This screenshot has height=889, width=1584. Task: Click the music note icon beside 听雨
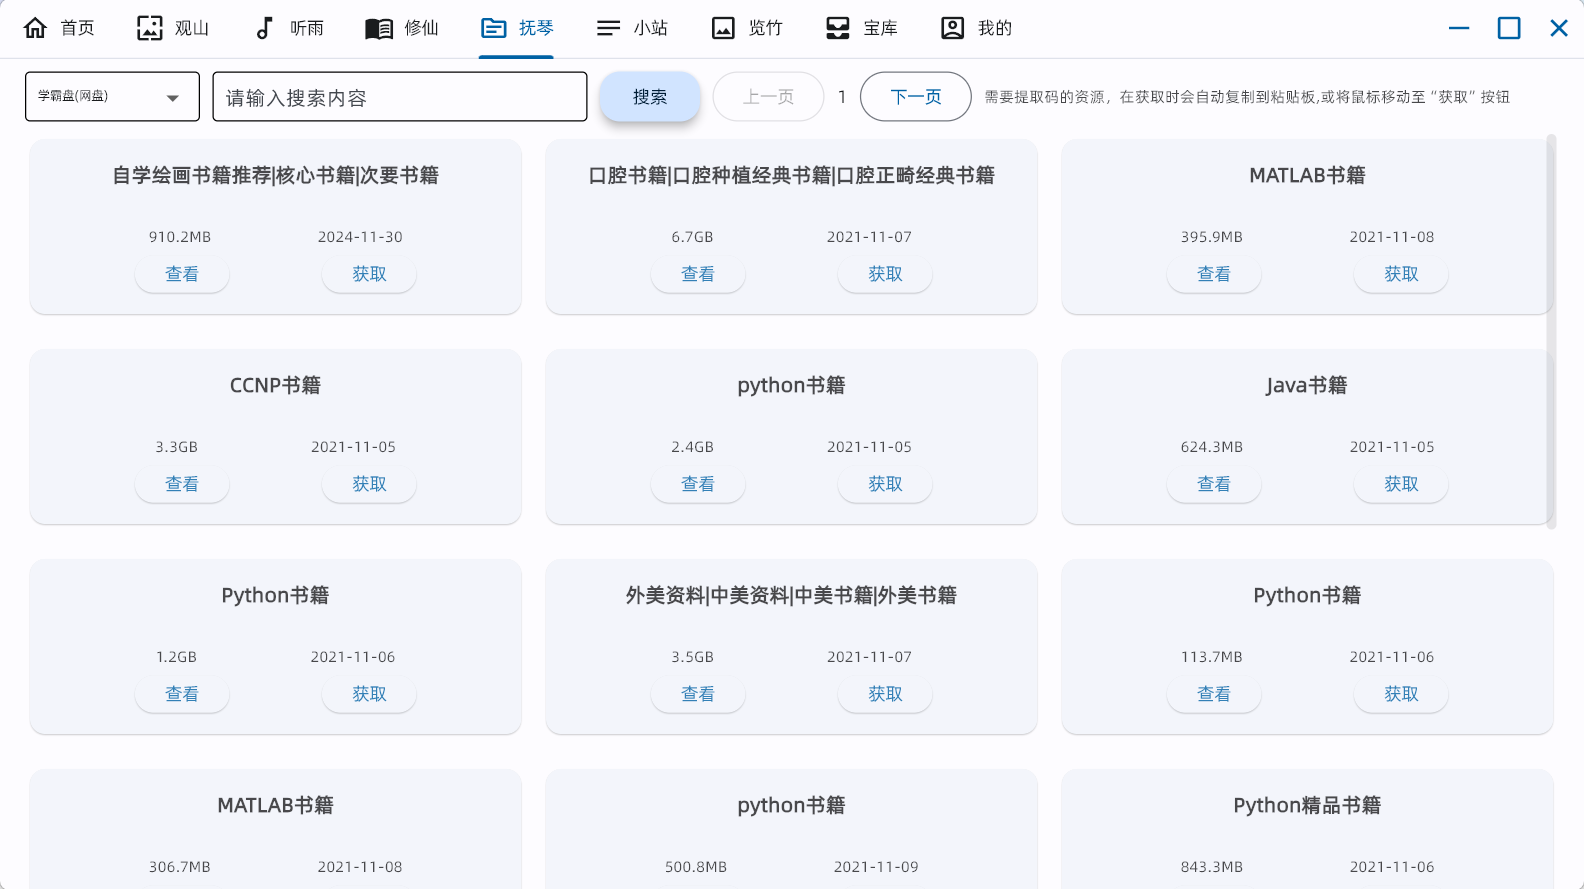[264, 28]
